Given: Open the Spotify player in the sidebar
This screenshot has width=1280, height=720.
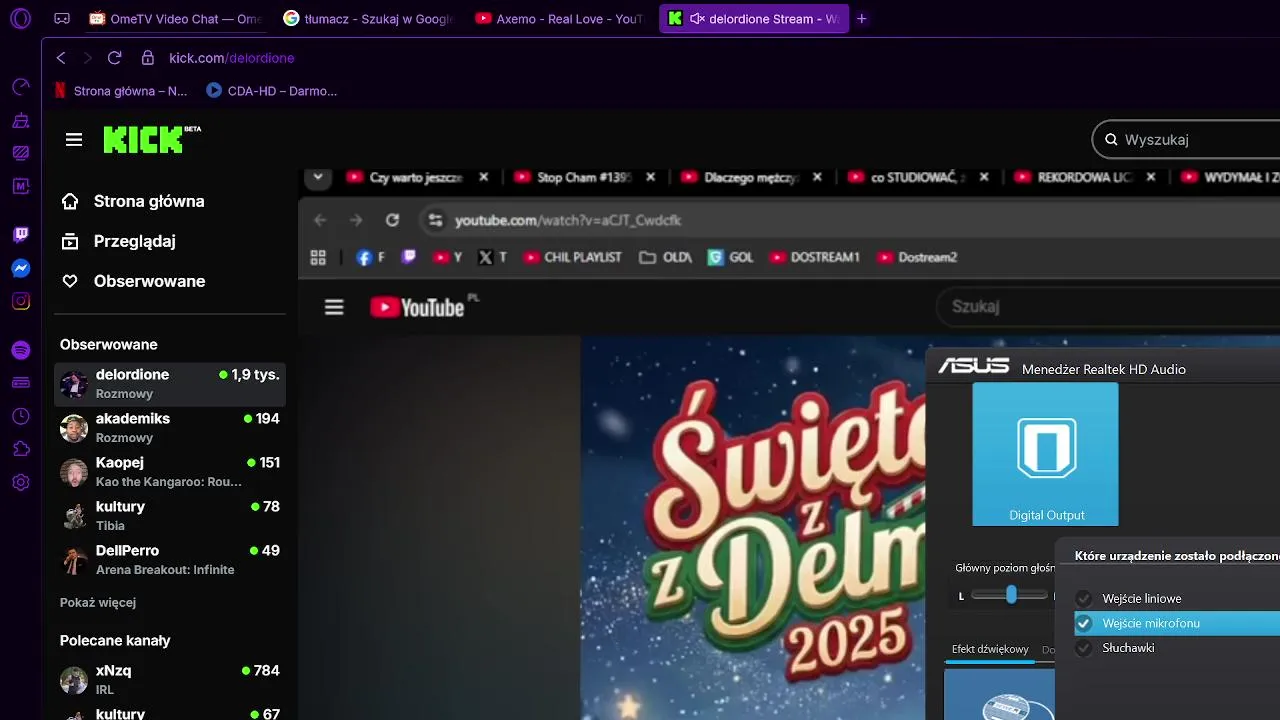Looking at the screenshot, I should pyautogui.click(x=20, y=350).
